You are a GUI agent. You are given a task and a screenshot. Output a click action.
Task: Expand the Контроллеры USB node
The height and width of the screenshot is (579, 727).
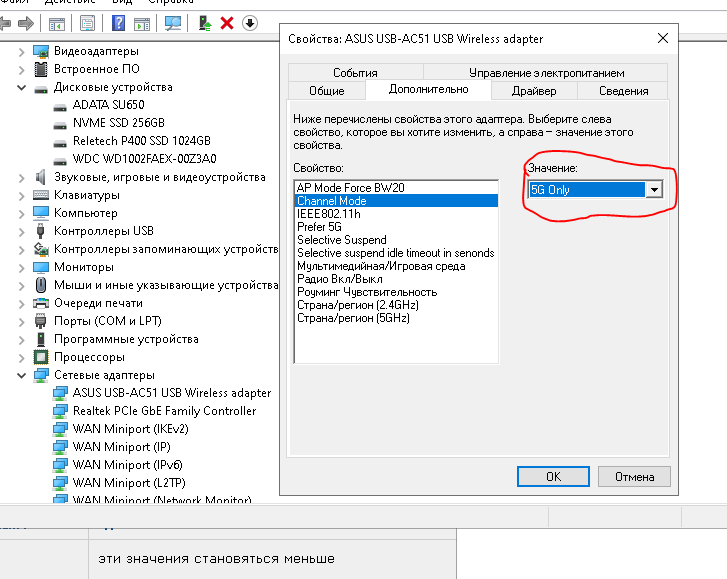[x=21, y=231]
